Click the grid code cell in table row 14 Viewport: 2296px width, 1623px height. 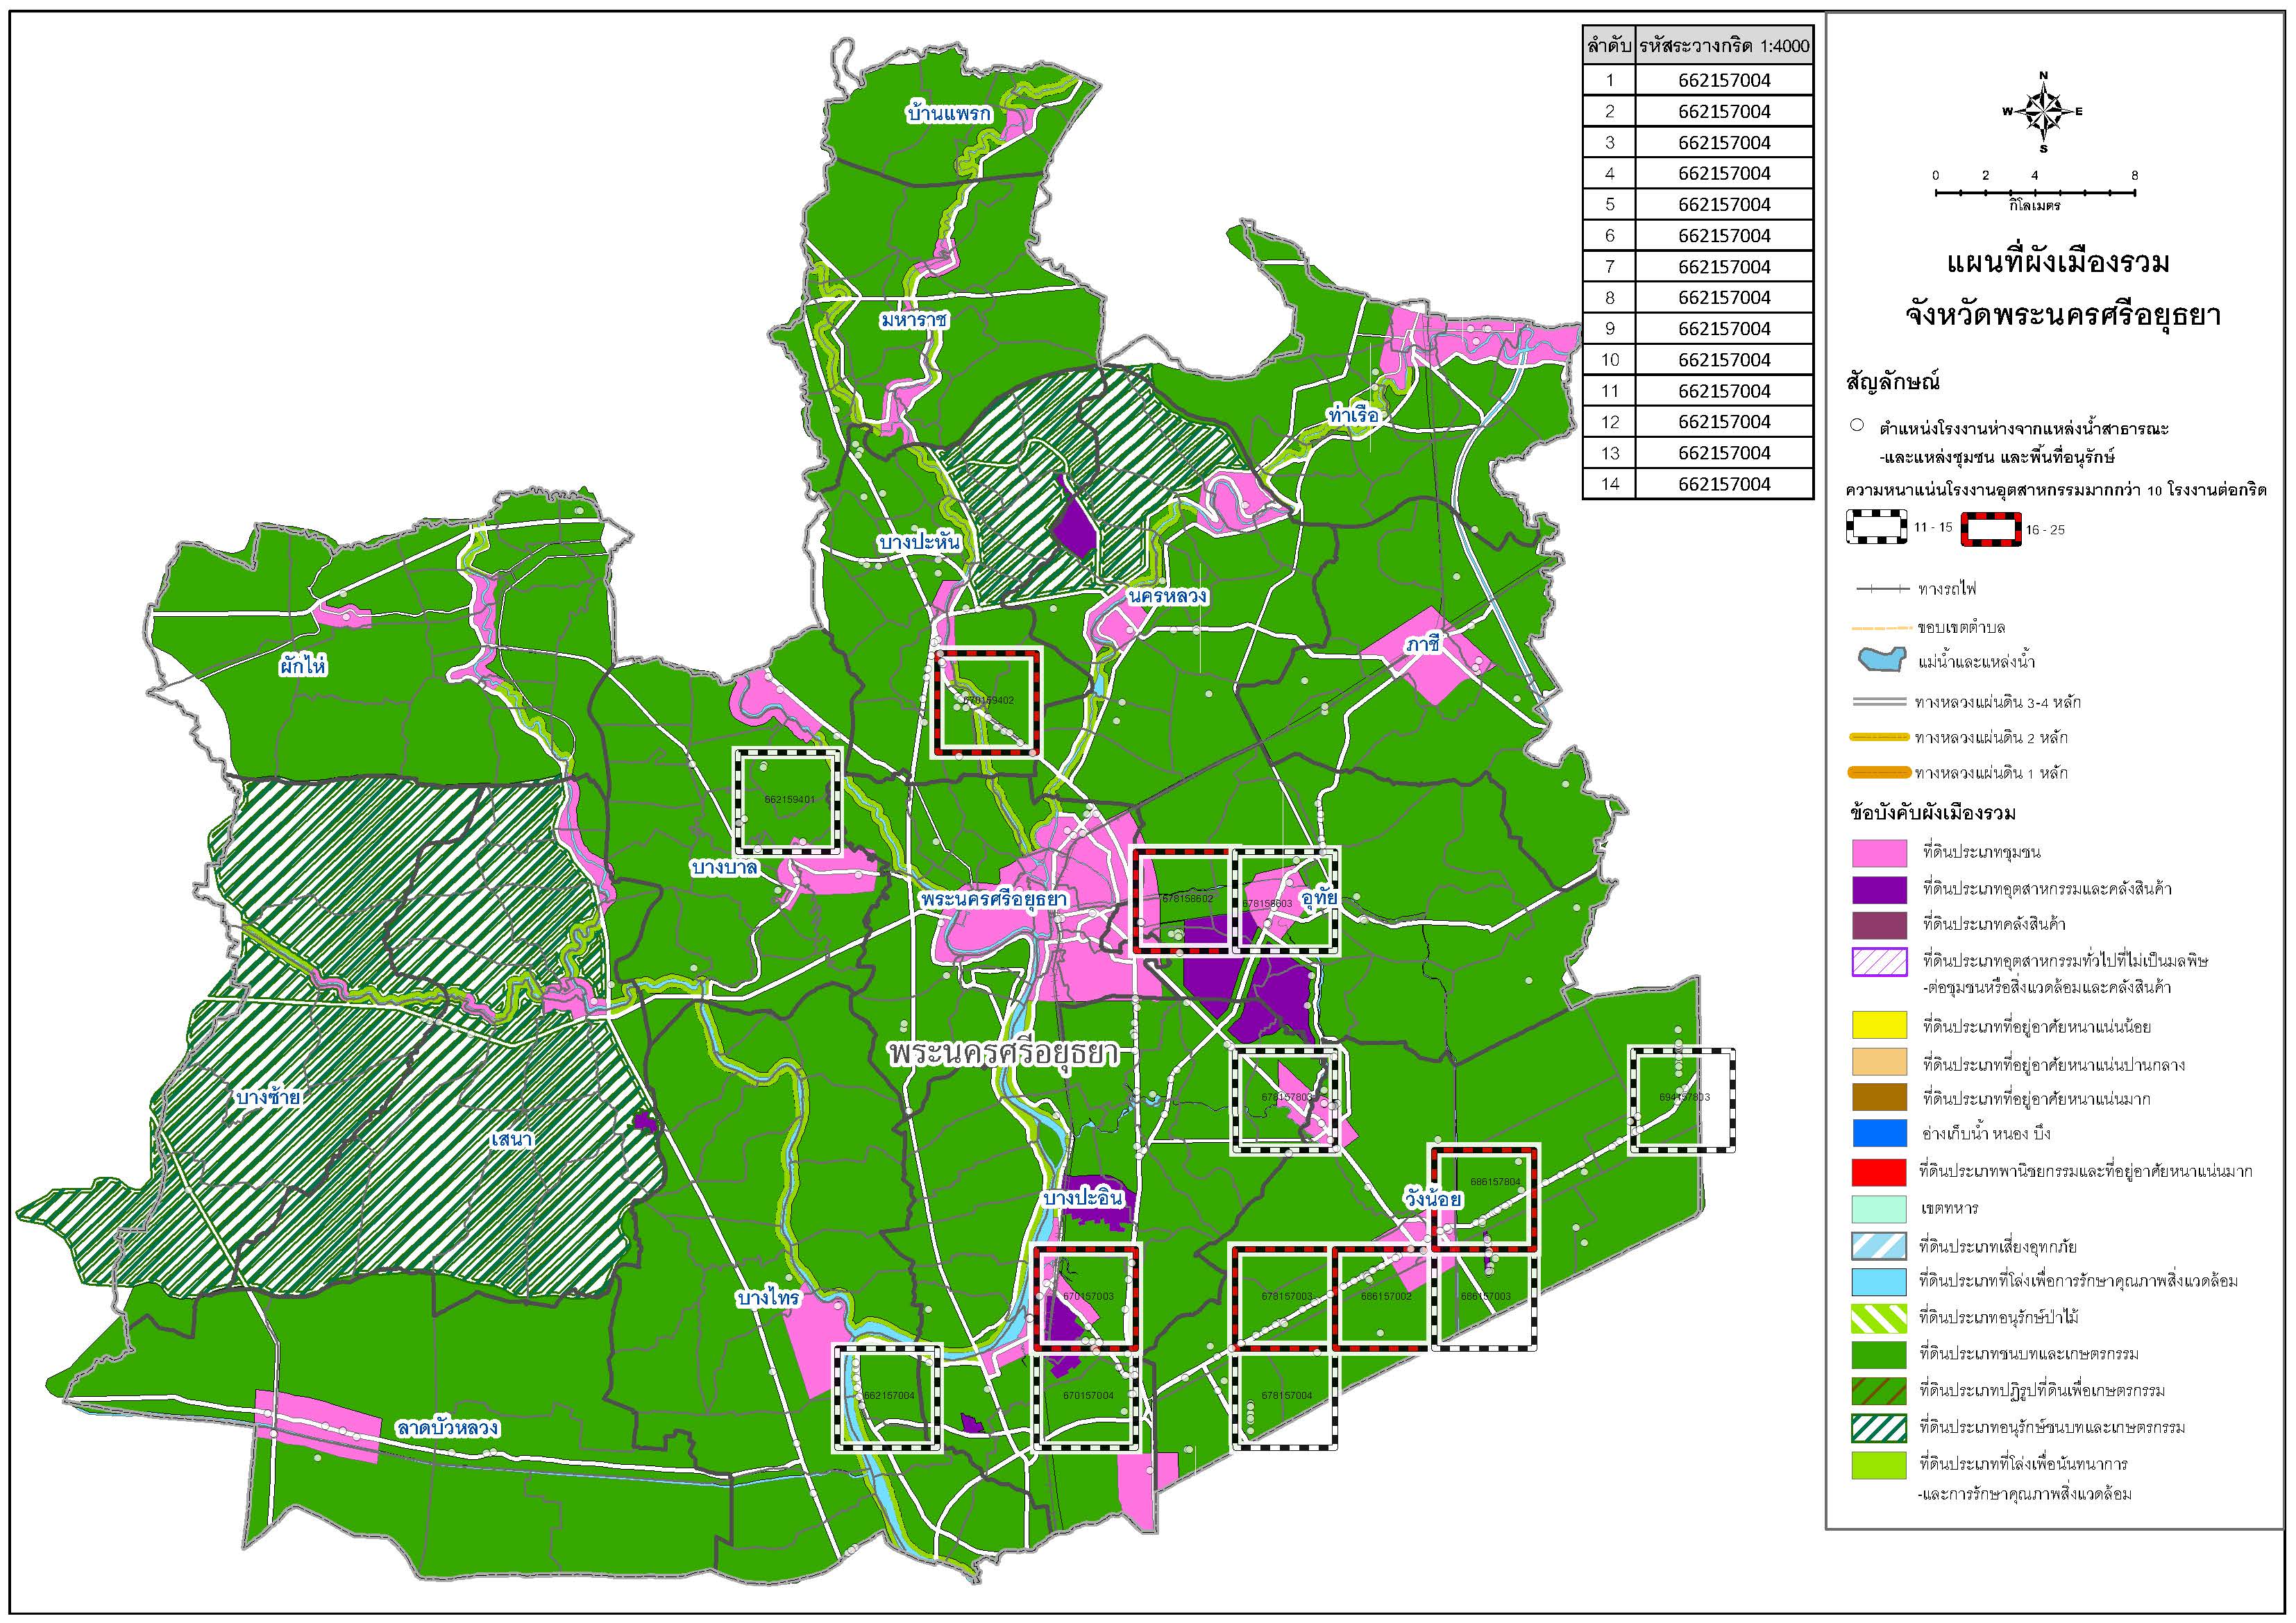pos(1724,484)
